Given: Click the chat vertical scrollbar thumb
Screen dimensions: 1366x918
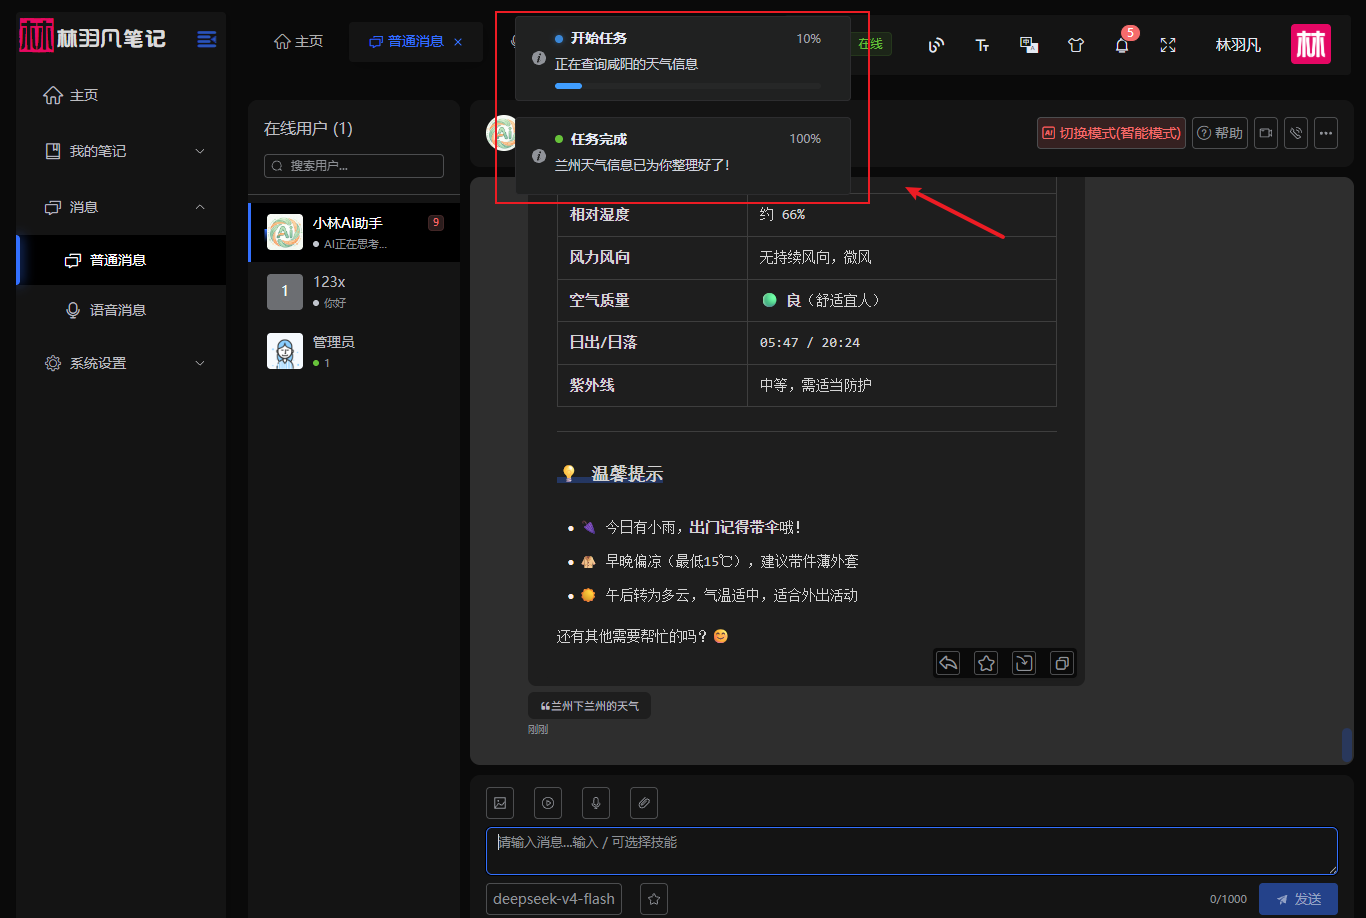Looking at the screenshot, I should pos(1347,745).
